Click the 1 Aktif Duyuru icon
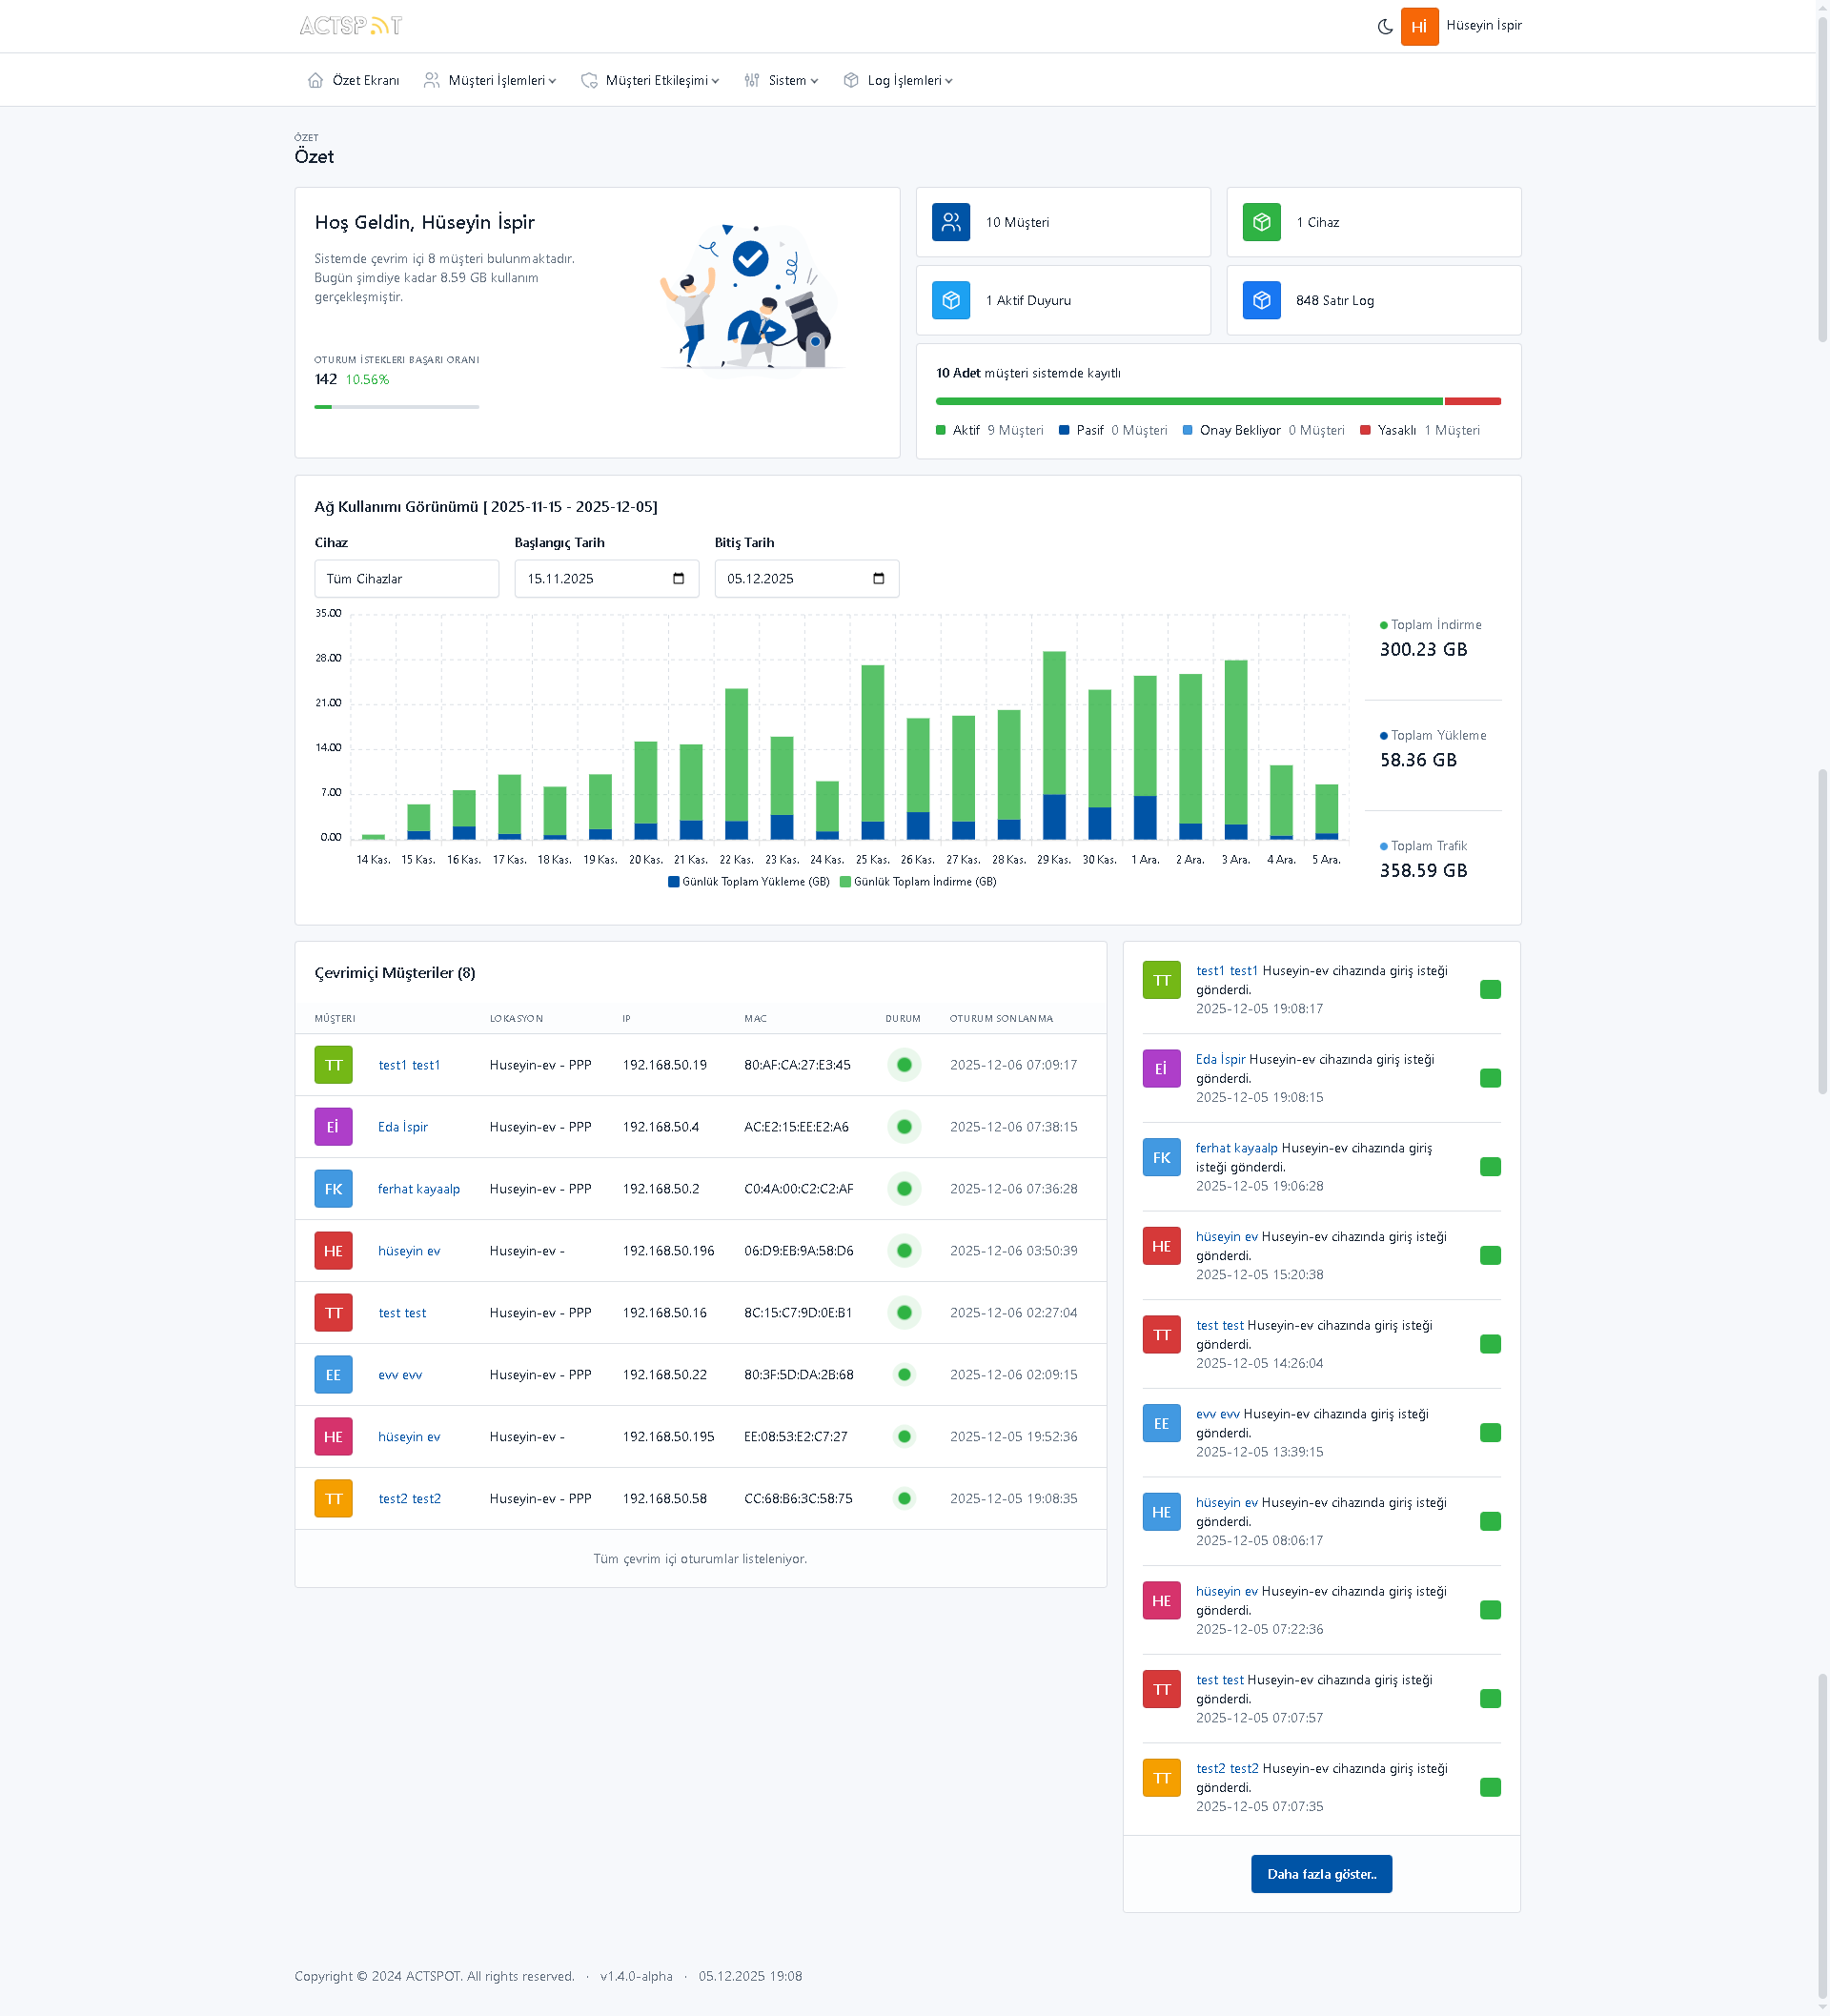This screenshot has height=2016, width=1830. coord(950,300)
